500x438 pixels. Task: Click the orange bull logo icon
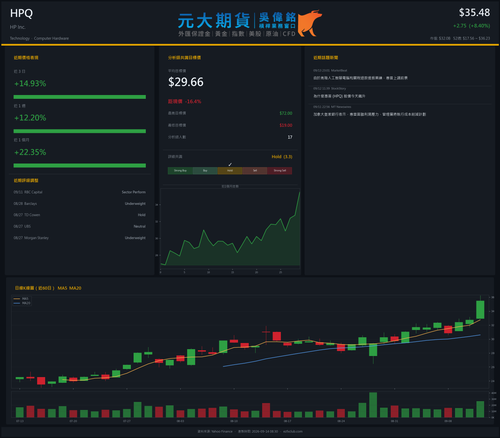click(x=309, y=23)
